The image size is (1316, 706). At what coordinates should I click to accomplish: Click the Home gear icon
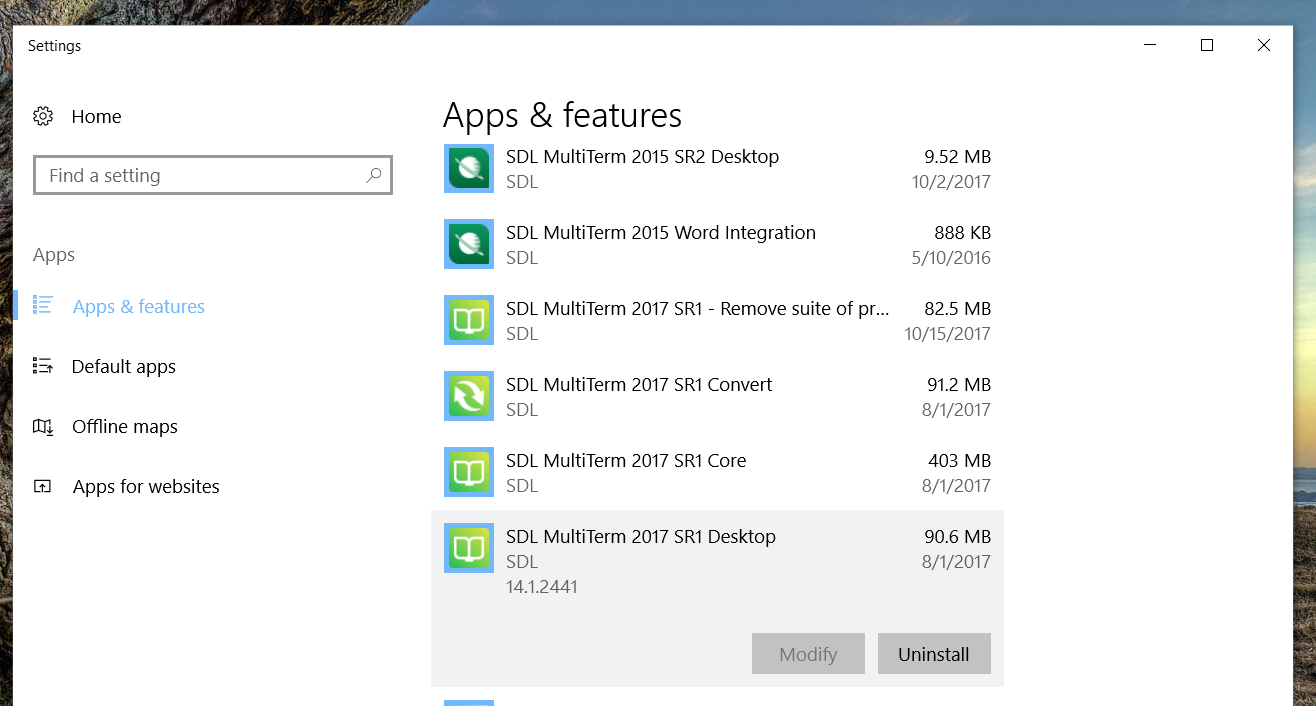pos(43,117)
